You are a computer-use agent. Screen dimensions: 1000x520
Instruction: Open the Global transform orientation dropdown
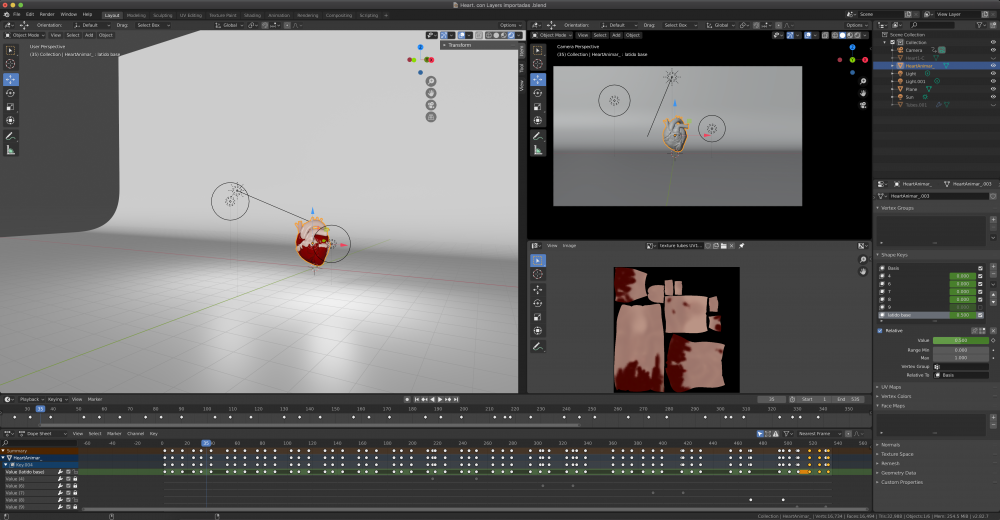click(x=230, y=25)
